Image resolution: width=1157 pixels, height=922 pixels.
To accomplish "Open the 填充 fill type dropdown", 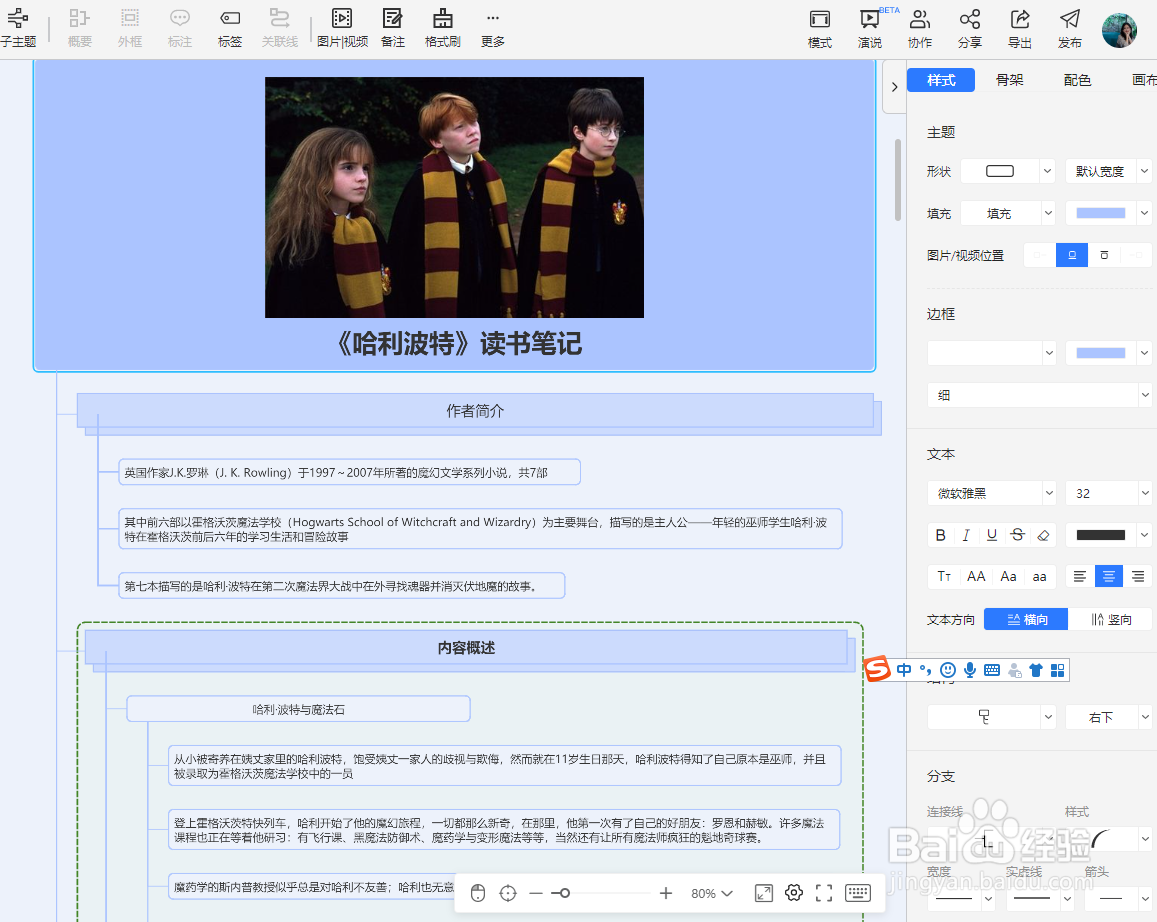I will [1008, 213].
